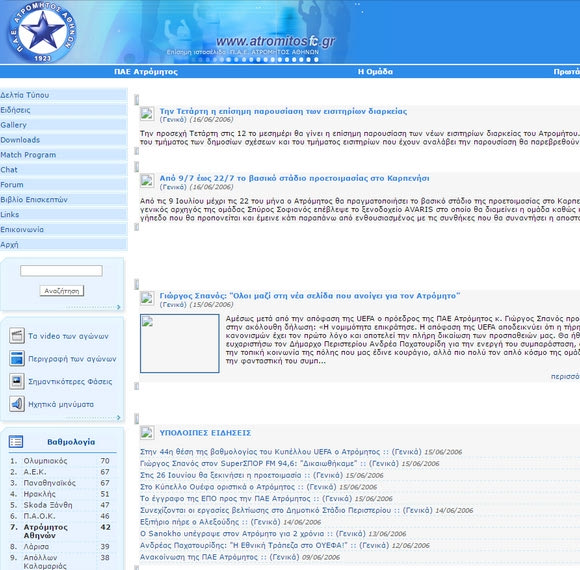Click the icon beside the season tickets headline

pos(147,114)
